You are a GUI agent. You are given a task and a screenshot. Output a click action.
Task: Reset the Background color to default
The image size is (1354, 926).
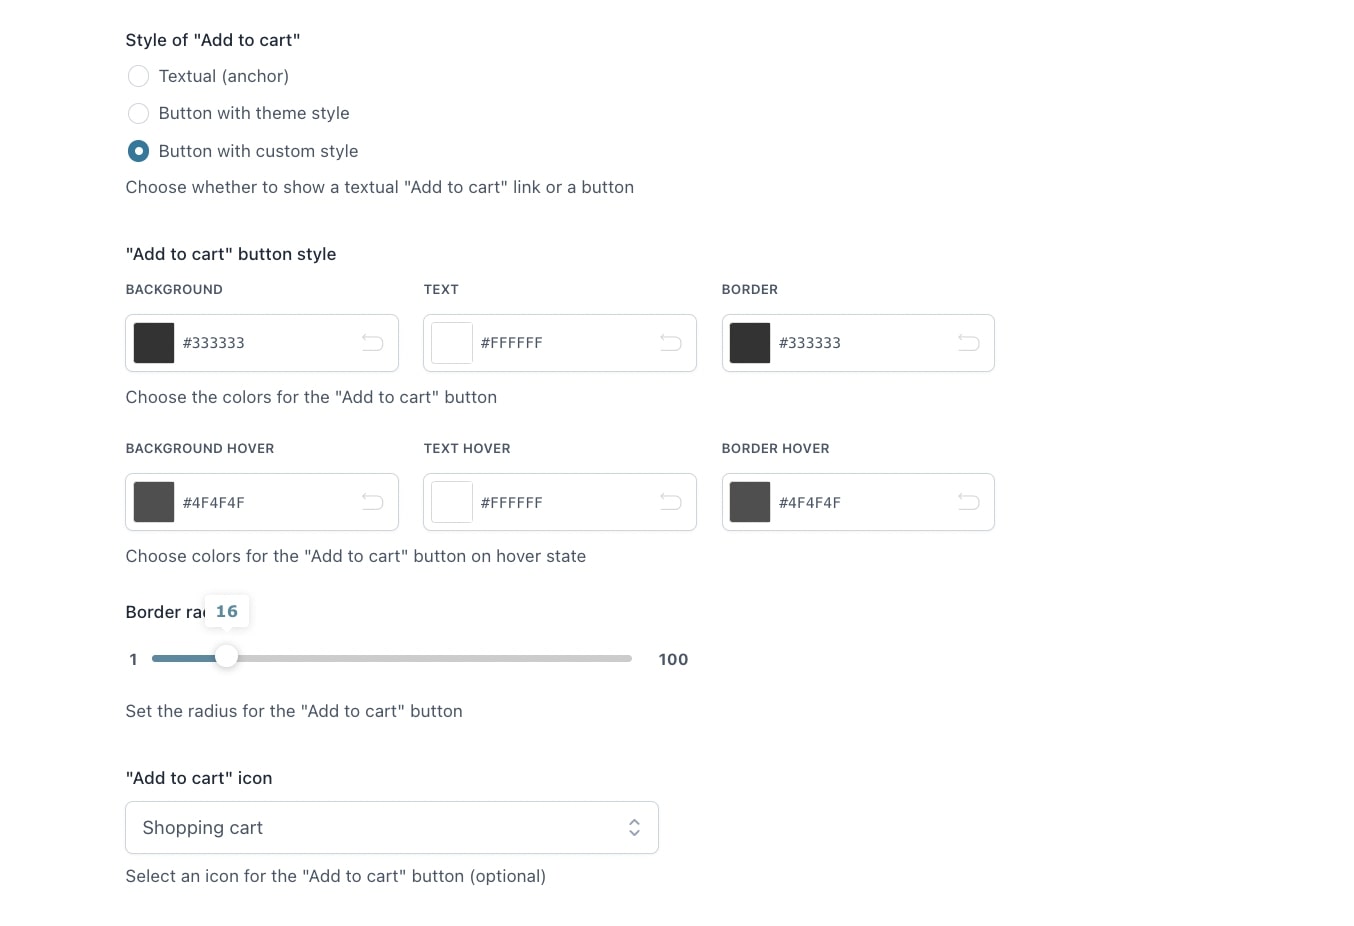pyautogui.click(x=372, y=343)
